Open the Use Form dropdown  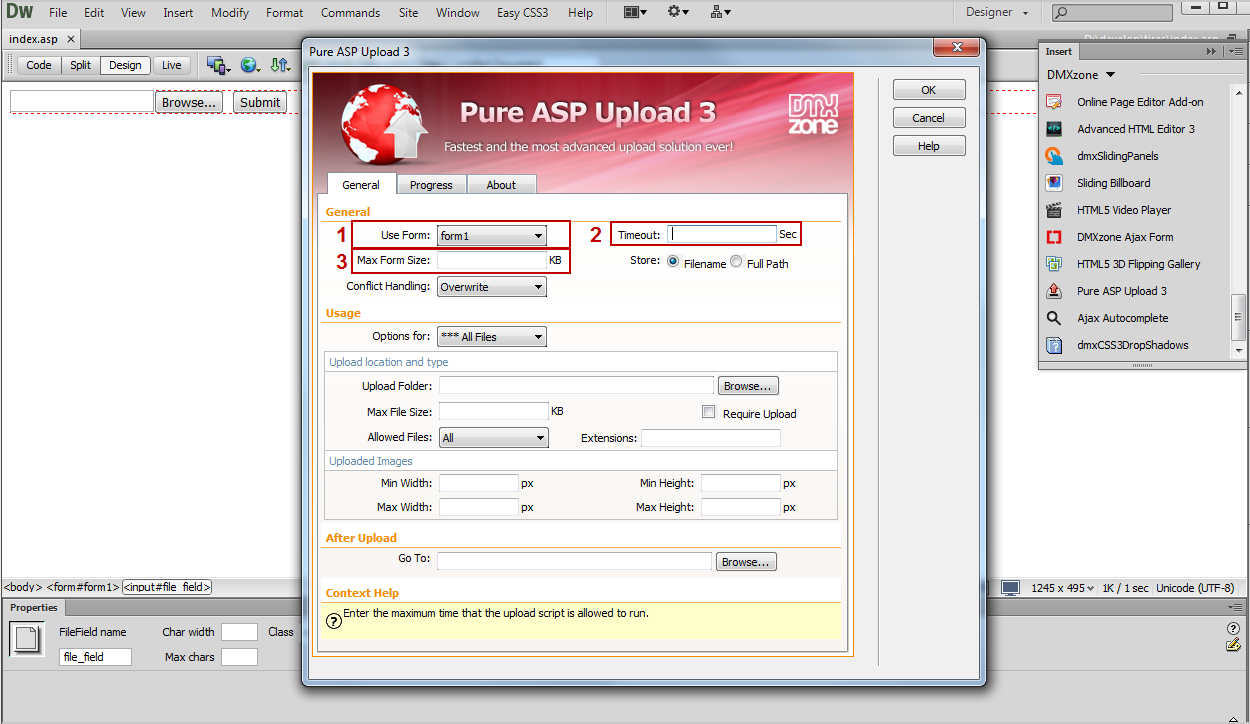(492, 236)
